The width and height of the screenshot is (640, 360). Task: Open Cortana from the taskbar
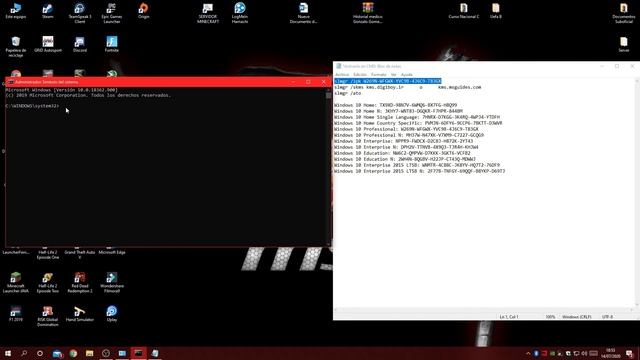pos(40,353)
